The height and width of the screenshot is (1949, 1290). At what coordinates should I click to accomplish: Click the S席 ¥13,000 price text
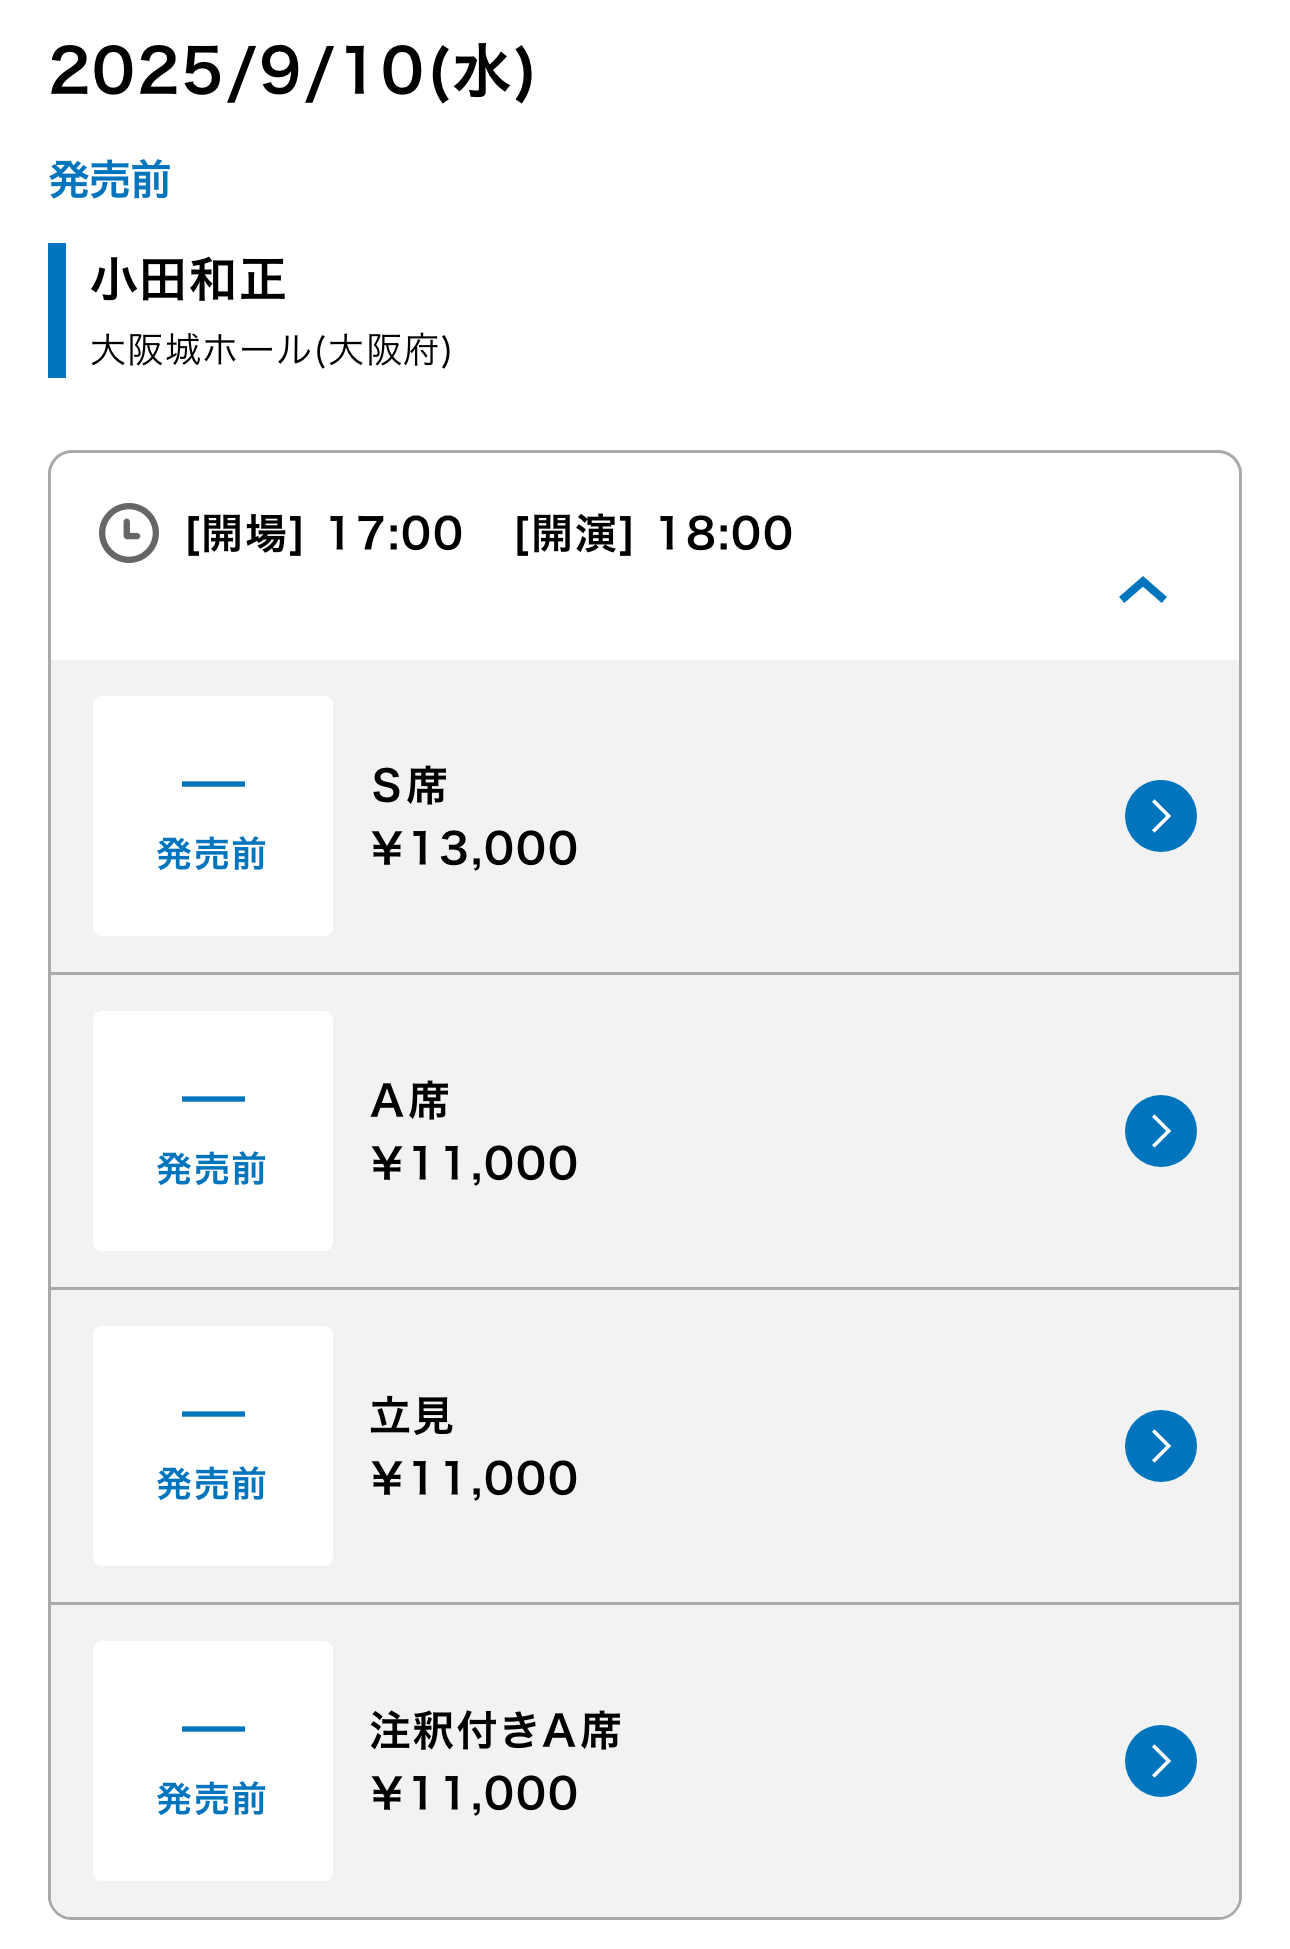click(x=474, y=849)
